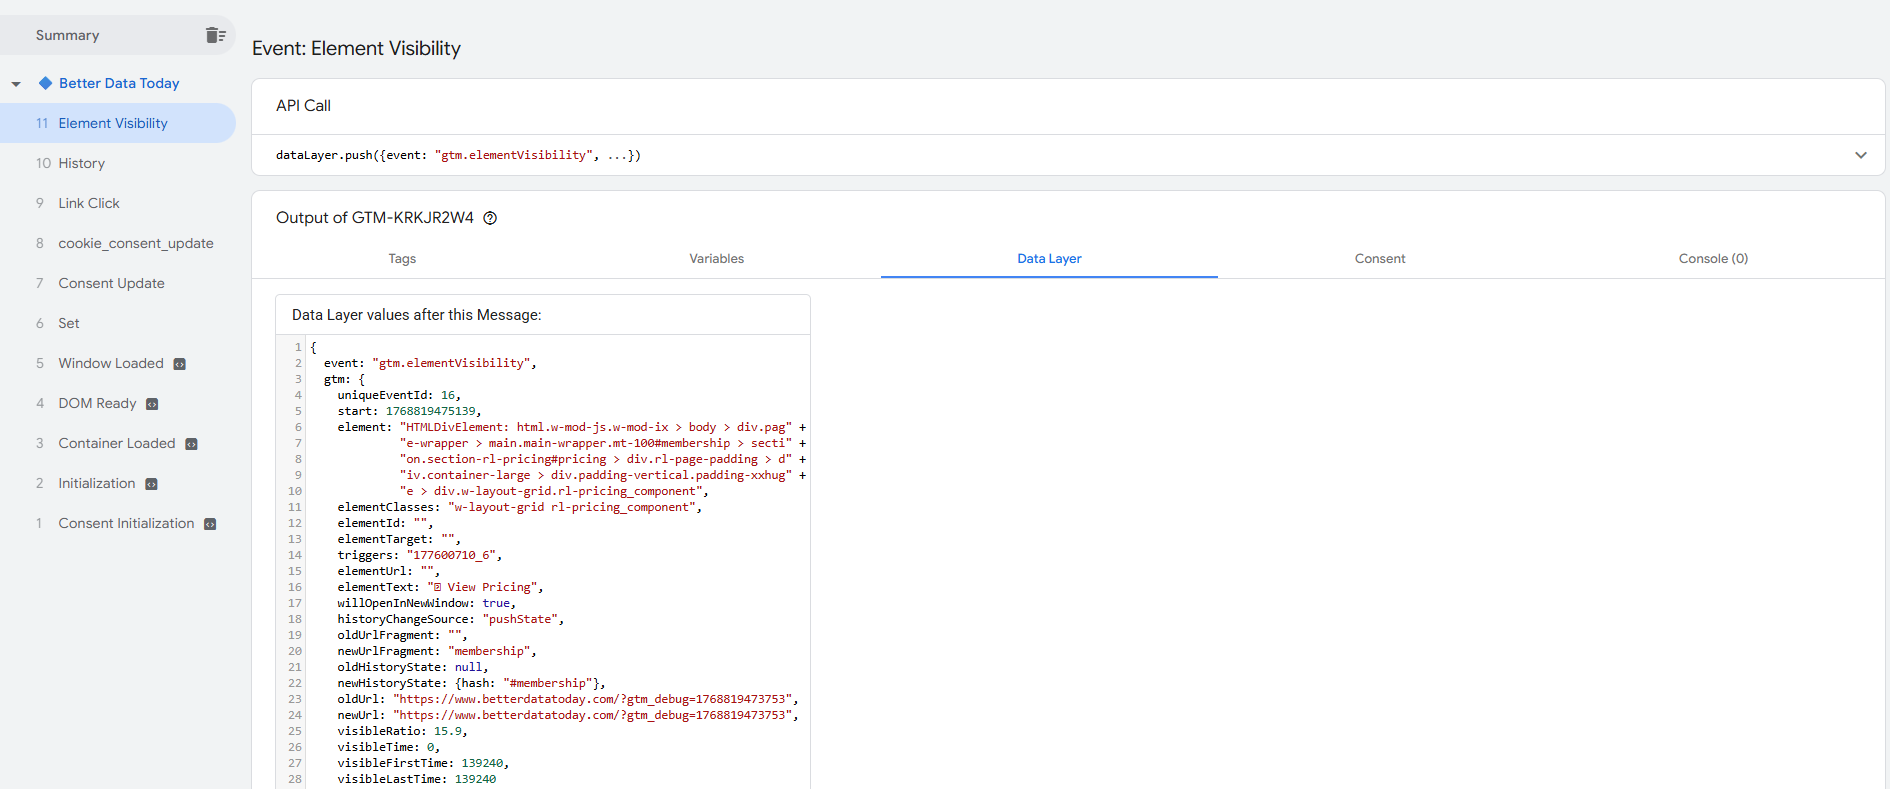Select the Container Loaded event label

tap(117, 443)
